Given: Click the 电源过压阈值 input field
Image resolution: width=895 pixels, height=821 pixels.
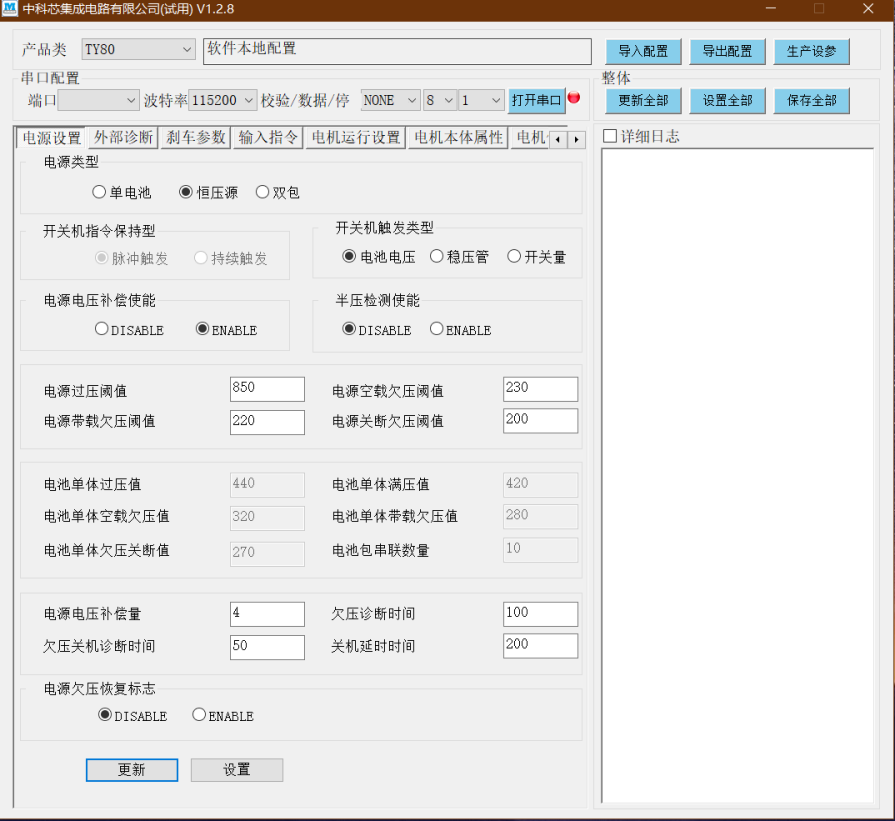Looking at the screenshot, I should [267, 389].
